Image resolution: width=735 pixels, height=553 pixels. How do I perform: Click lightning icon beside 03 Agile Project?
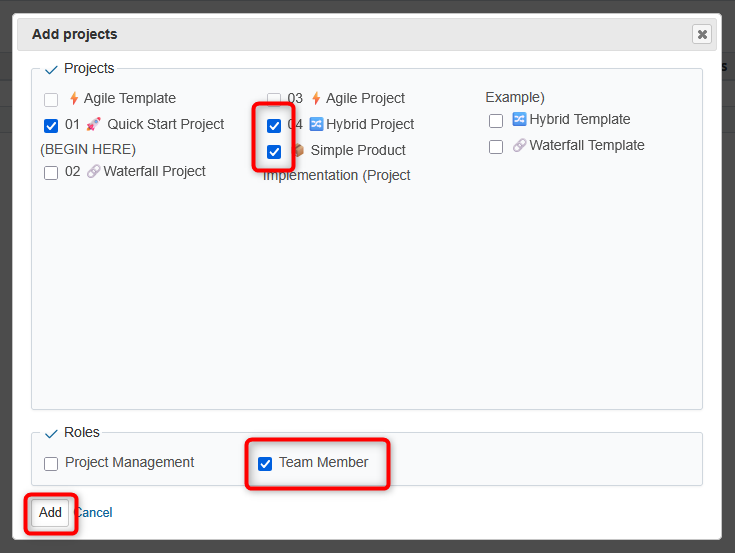(x=316, y=99)
